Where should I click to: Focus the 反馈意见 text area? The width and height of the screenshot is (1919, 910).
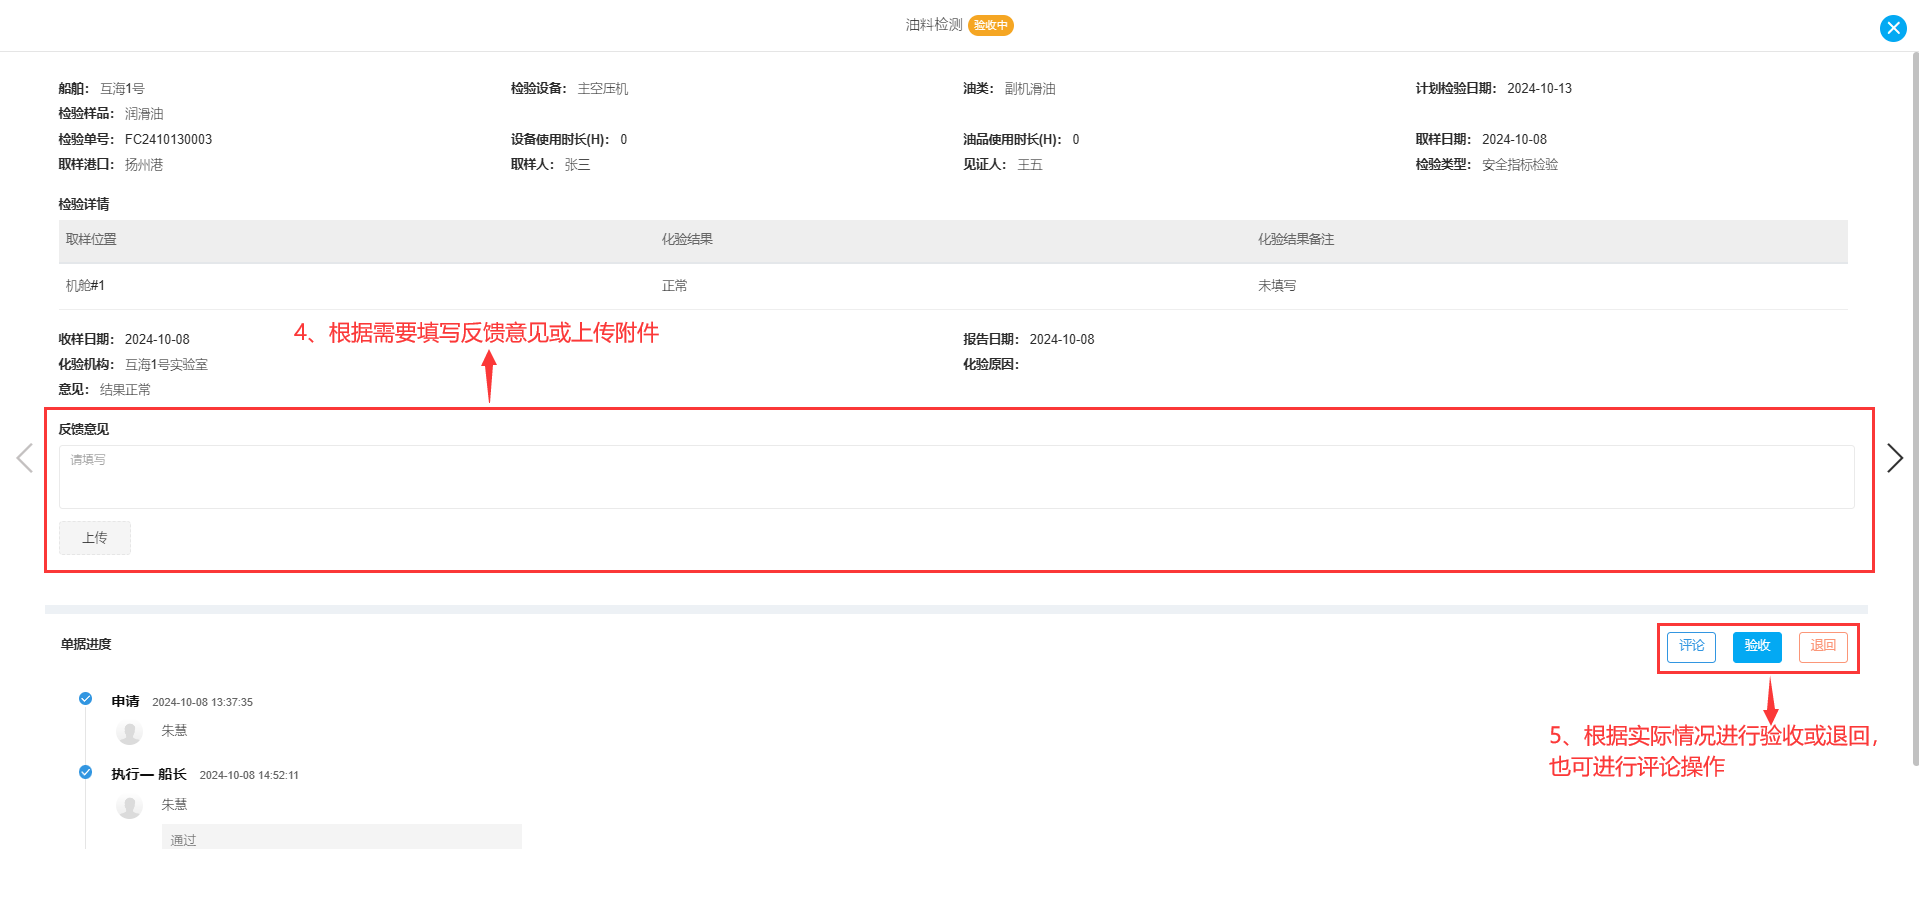click(x=956, y=477)
